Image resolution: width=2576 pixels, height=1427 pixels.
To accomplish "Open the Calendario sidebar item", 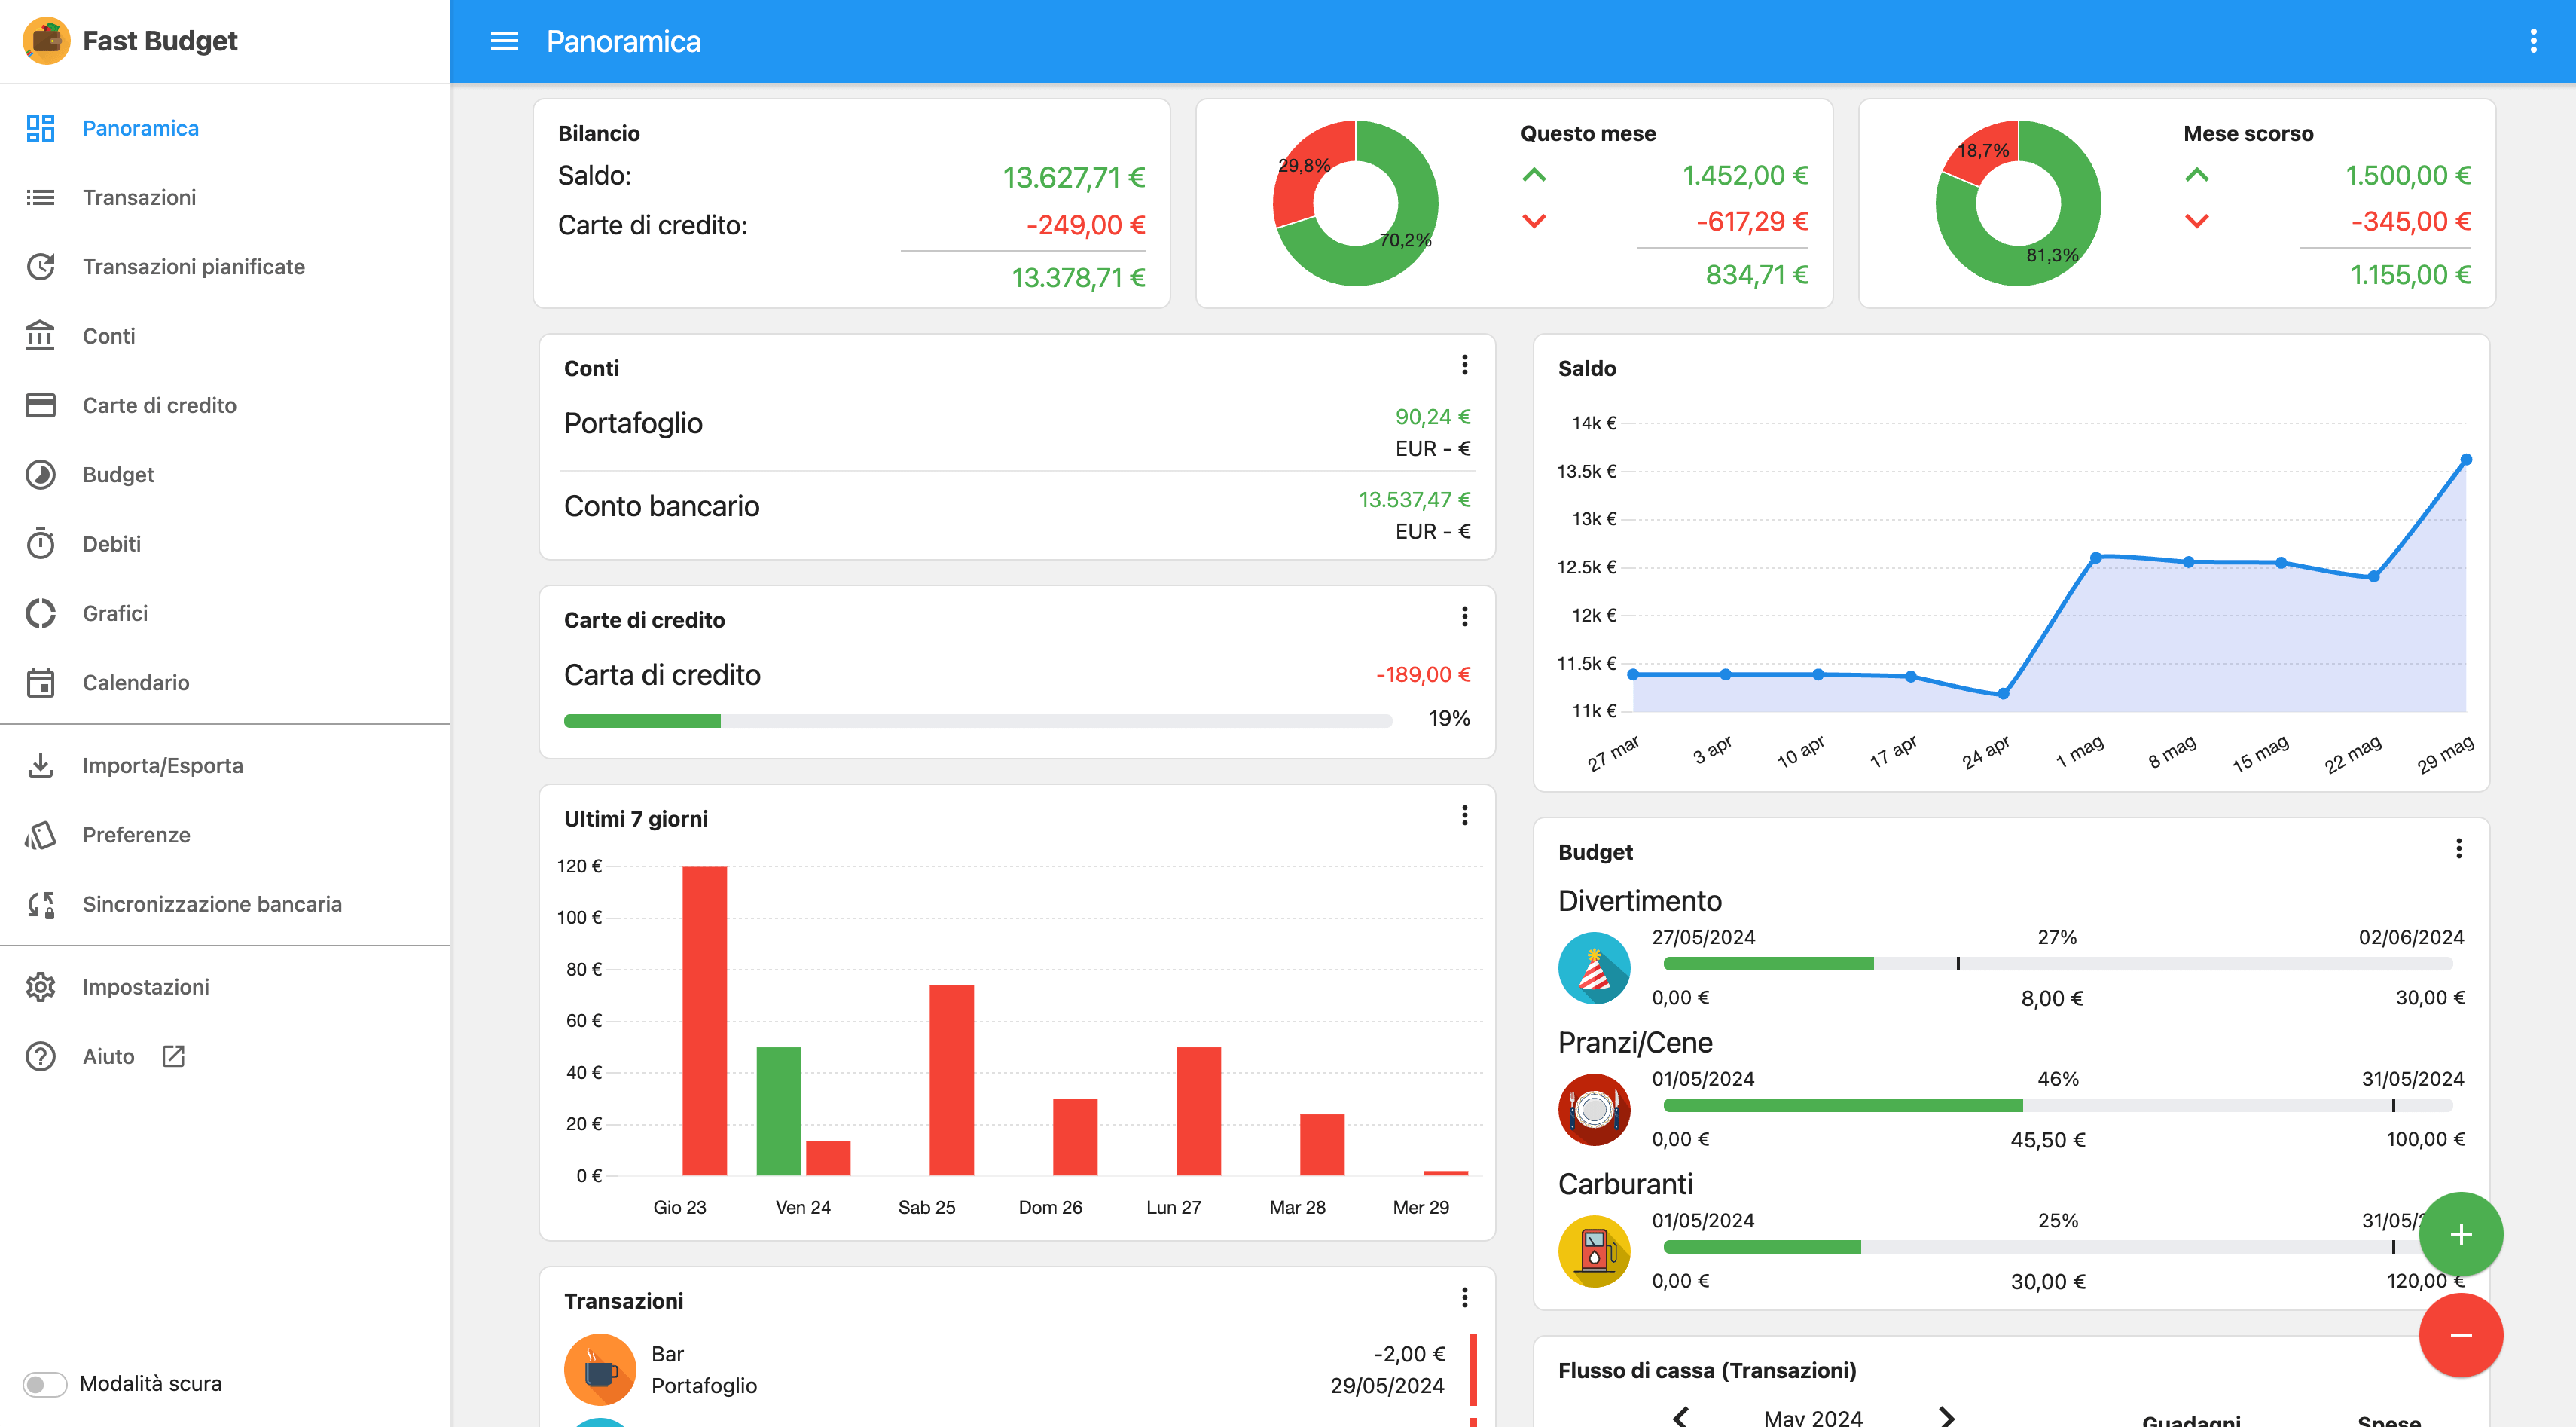I will pyautogui.click(x=135, y=682).
